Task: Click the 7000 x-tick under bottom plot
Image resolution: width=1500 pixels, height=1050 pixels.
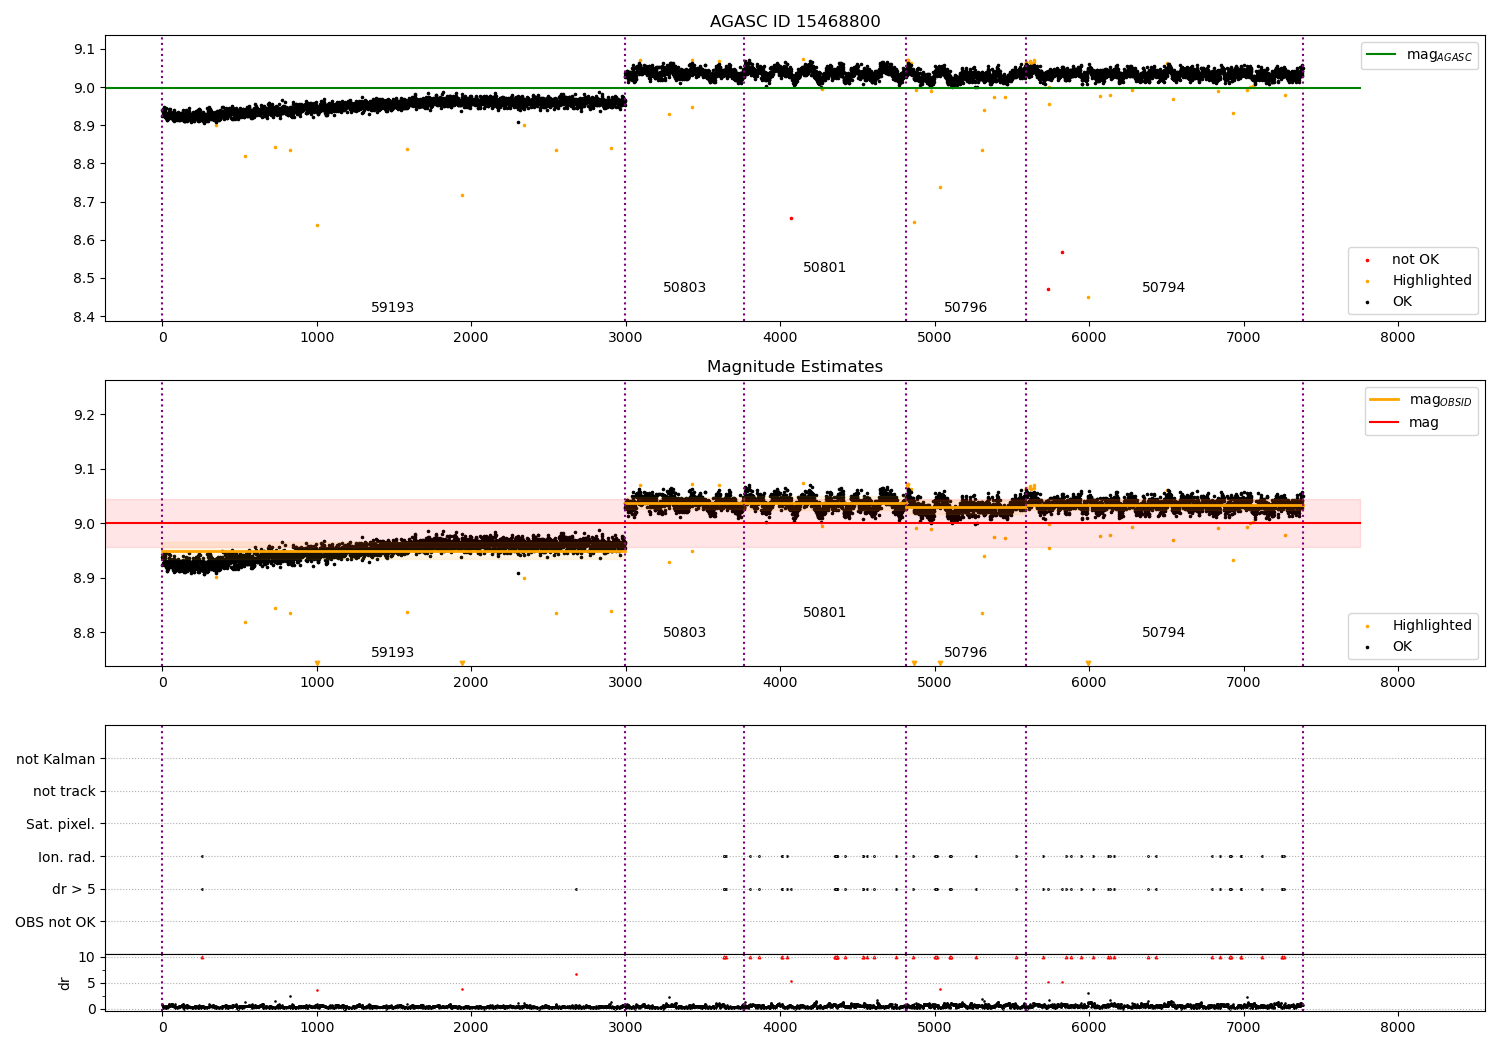Action: tap(1243, 1028)
